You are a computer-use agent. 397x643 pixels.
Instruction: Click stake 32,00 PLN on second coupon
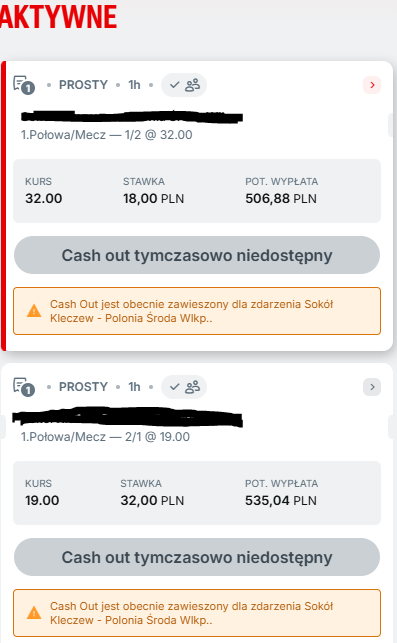point(152,501)
